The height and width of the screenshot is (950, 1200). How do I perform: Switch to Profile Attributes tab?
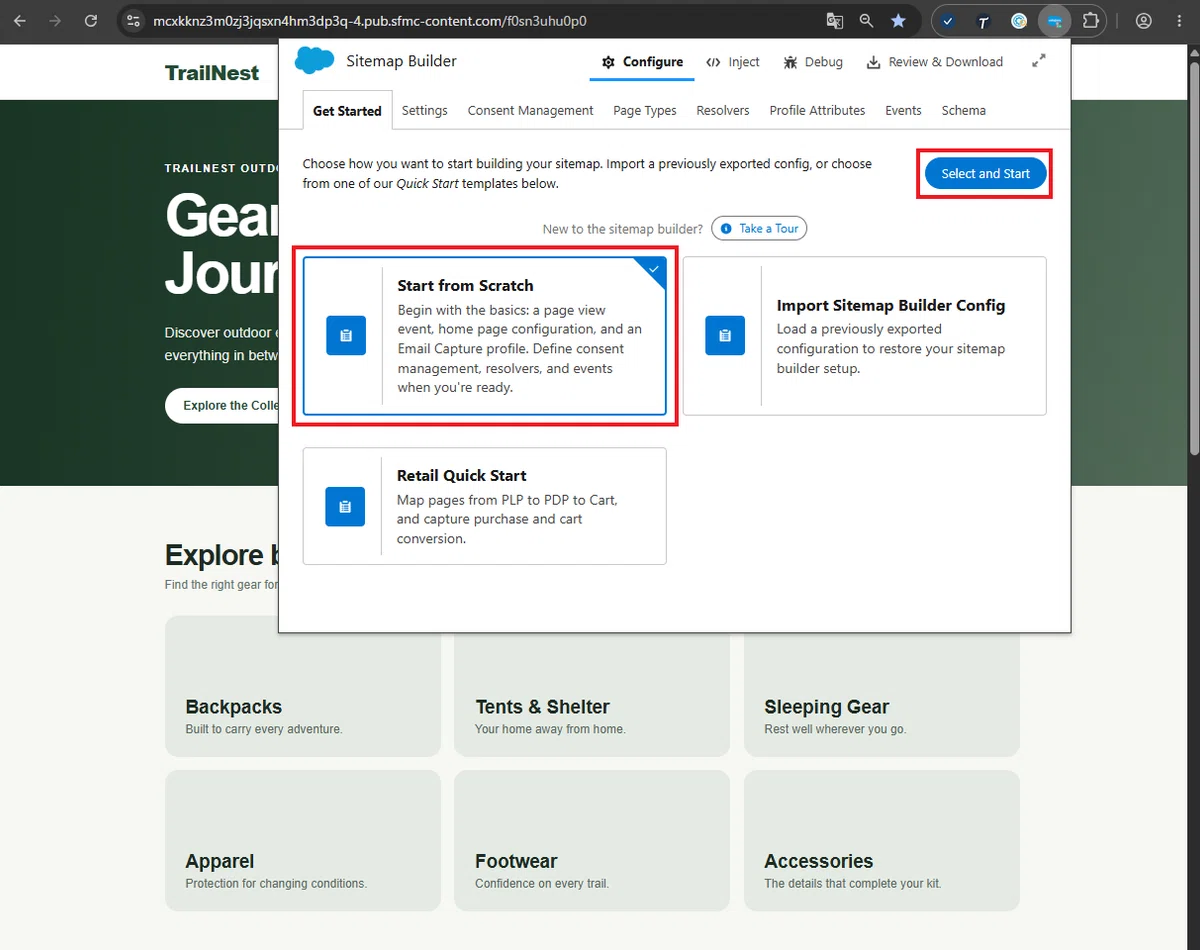coord(817,111)
